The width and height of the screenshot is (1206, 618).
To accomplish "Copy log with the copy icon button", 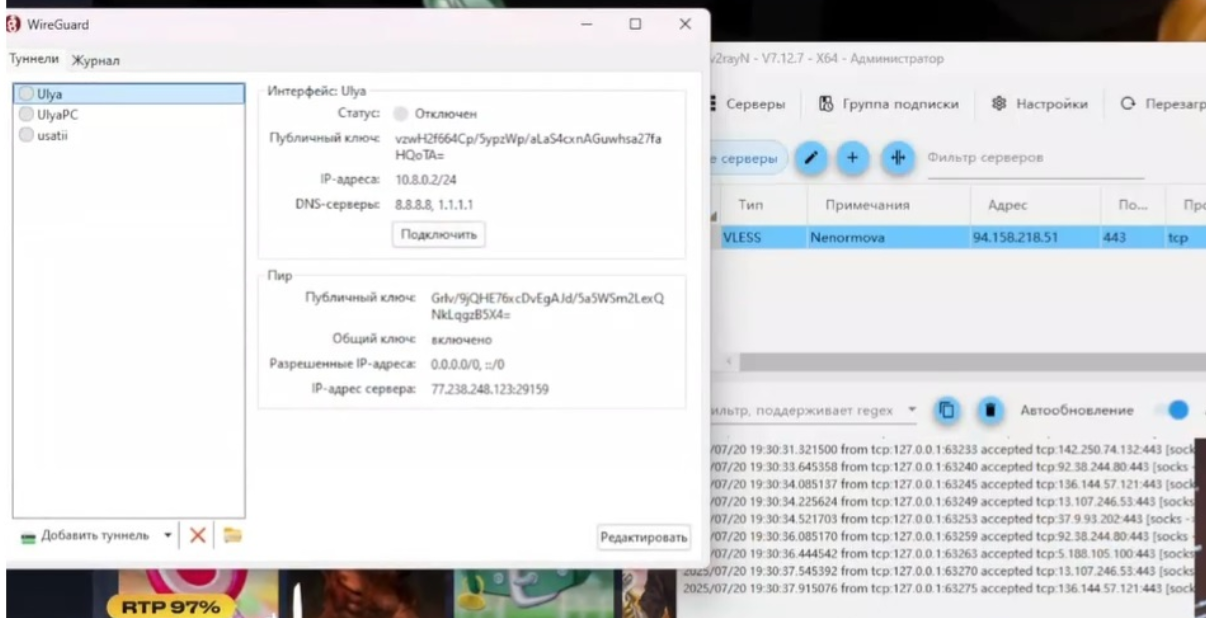I will coord(947,410).
